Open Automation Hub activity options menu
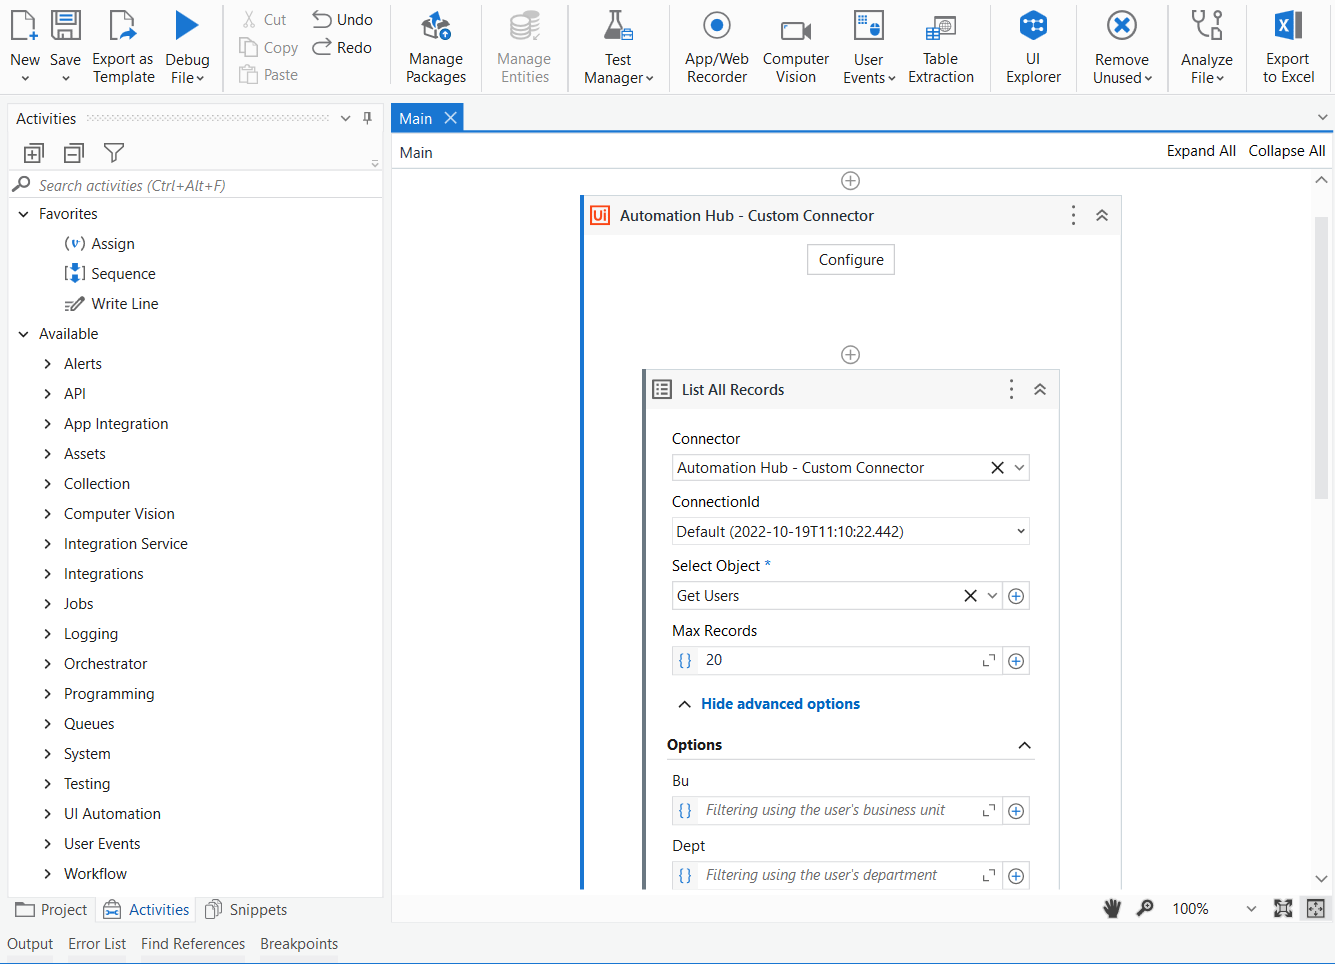The height and width of the screenshot is (964, 1335). (x=1073, y=215)
